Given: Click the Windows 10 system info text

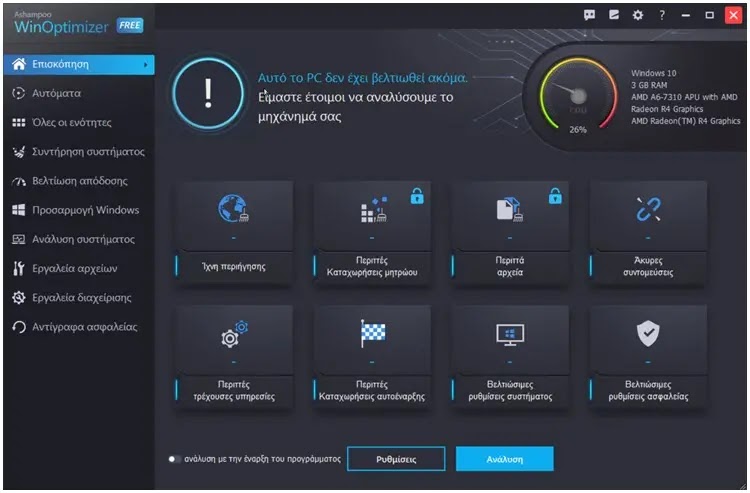Looking at the screenshot, I should 653,73.
